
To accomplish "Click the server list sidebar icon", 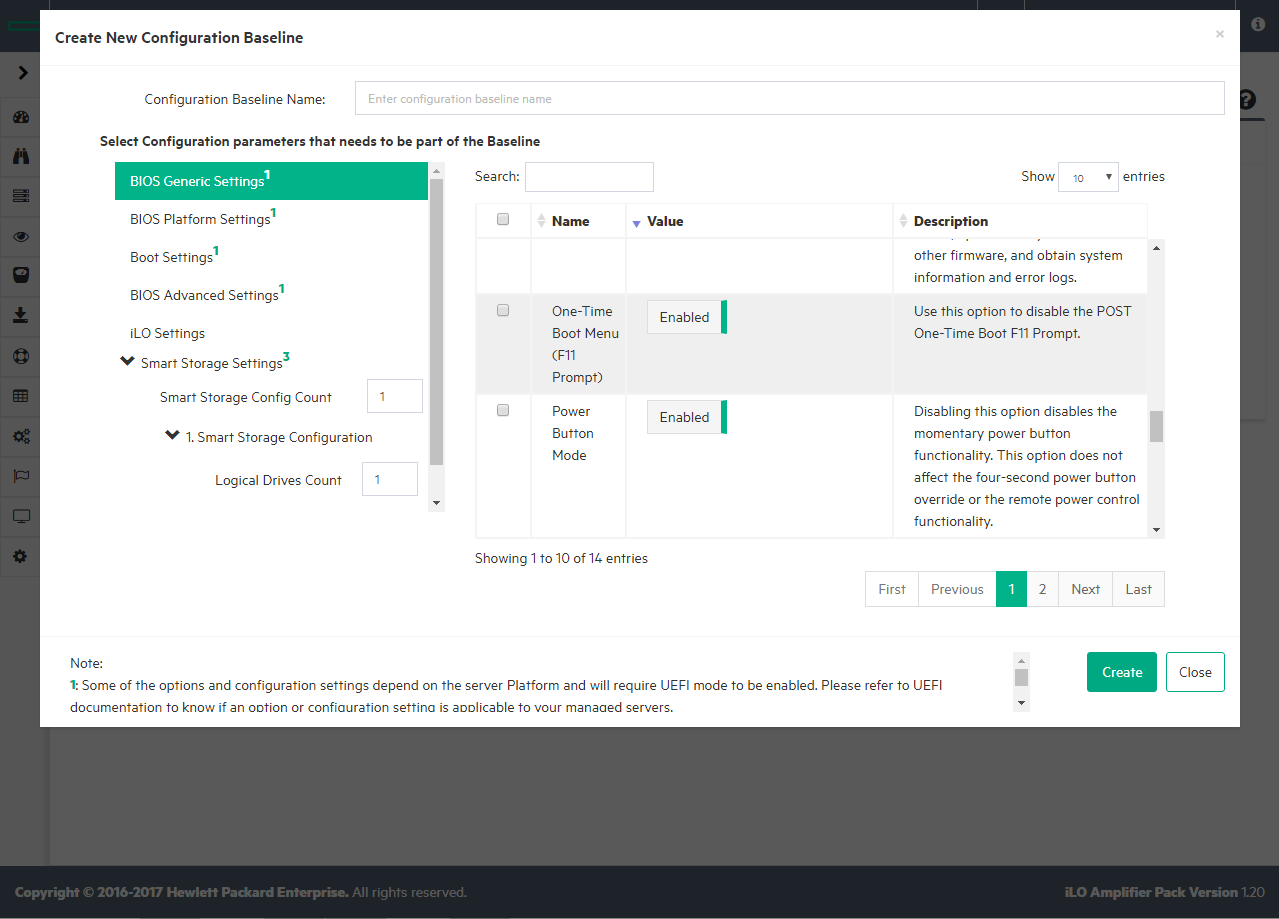I will [21, 196].
